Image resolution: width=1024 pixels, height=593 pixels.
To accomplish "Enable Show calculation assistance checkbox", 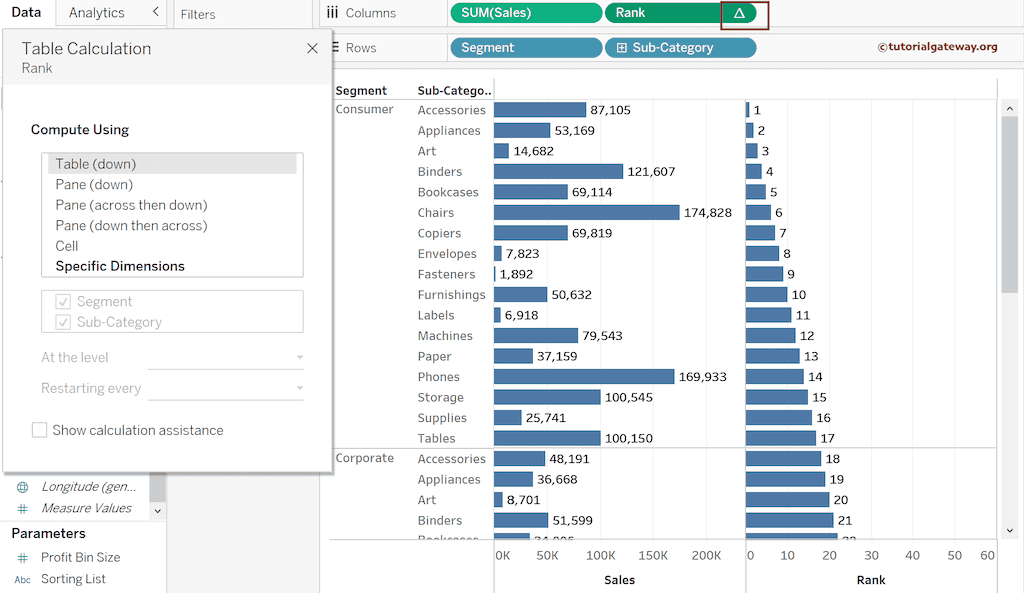I will pyautogui.click(x=40, y=430).
